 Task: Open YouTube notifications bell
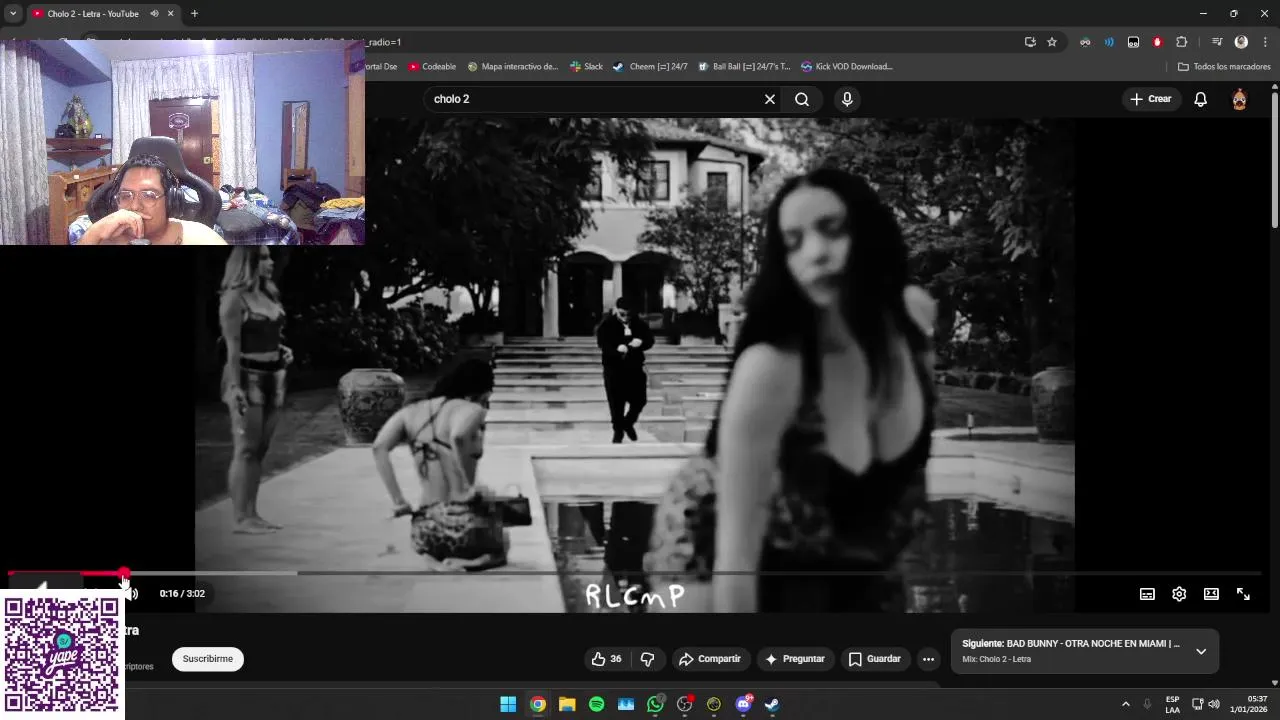tap(1201, 99)
